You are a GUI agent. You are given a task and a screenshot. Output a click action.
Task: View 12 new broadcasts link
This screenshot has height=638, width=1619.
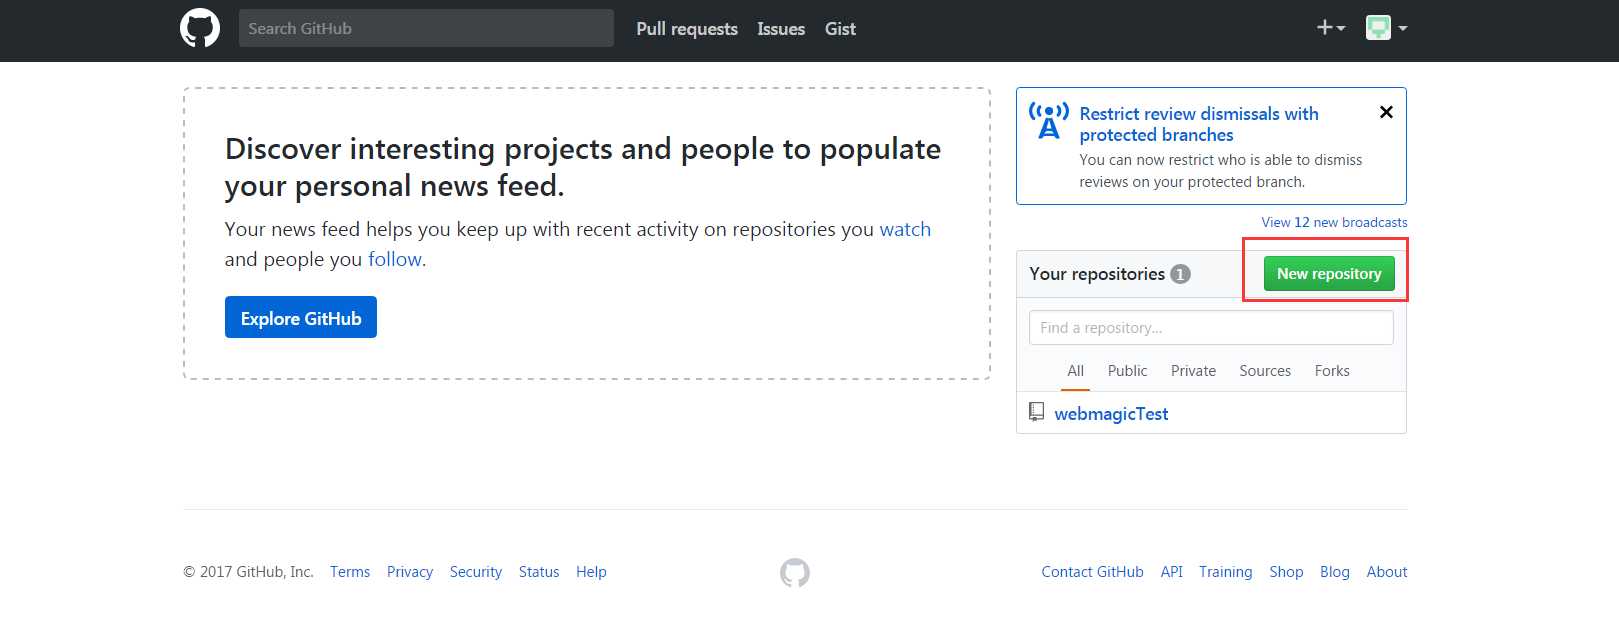click(x=1334, y=222)
